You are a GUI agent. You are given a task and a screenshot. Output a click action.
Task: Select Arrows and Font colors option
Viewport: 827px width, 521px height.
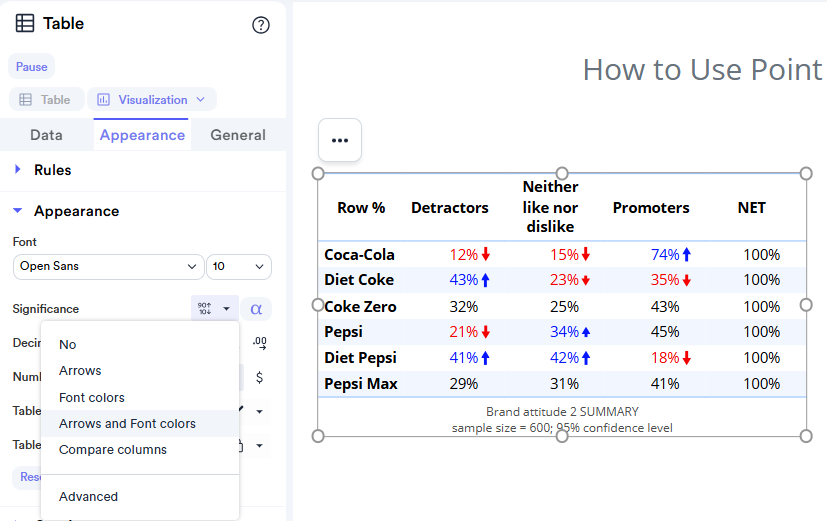point(140,423)
